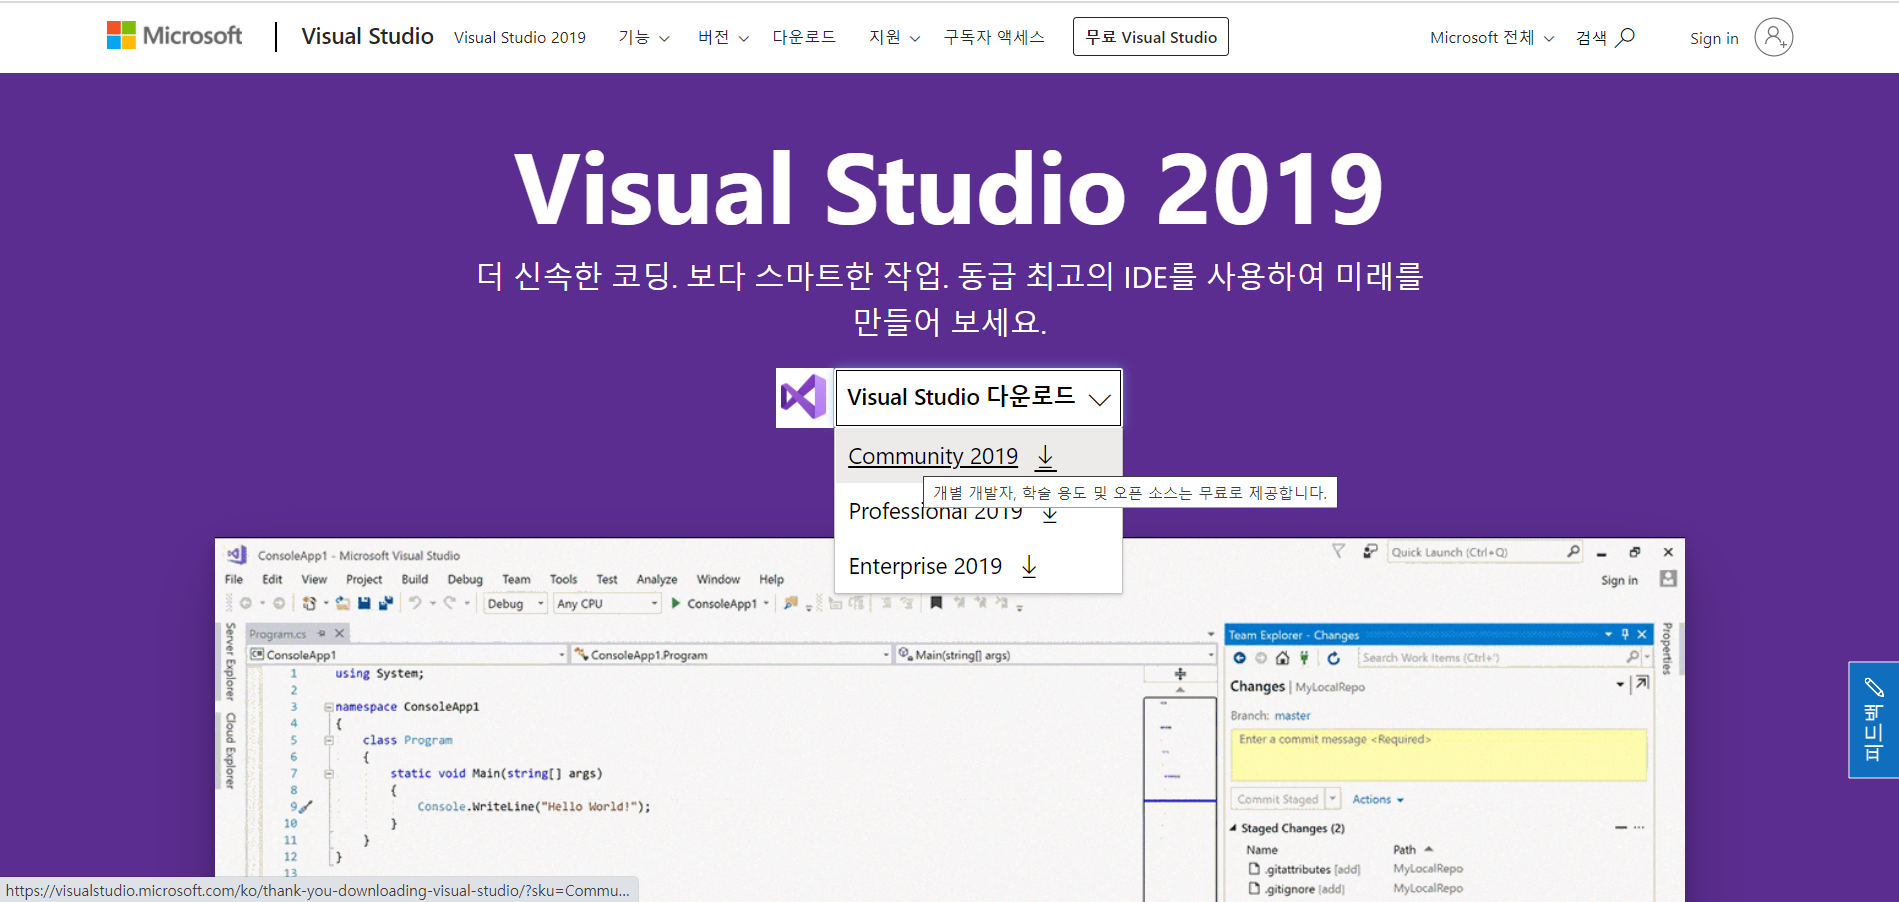Collapse the Staged Changes (2) section
The image size is (1899, 902).
click(1233, 828)
